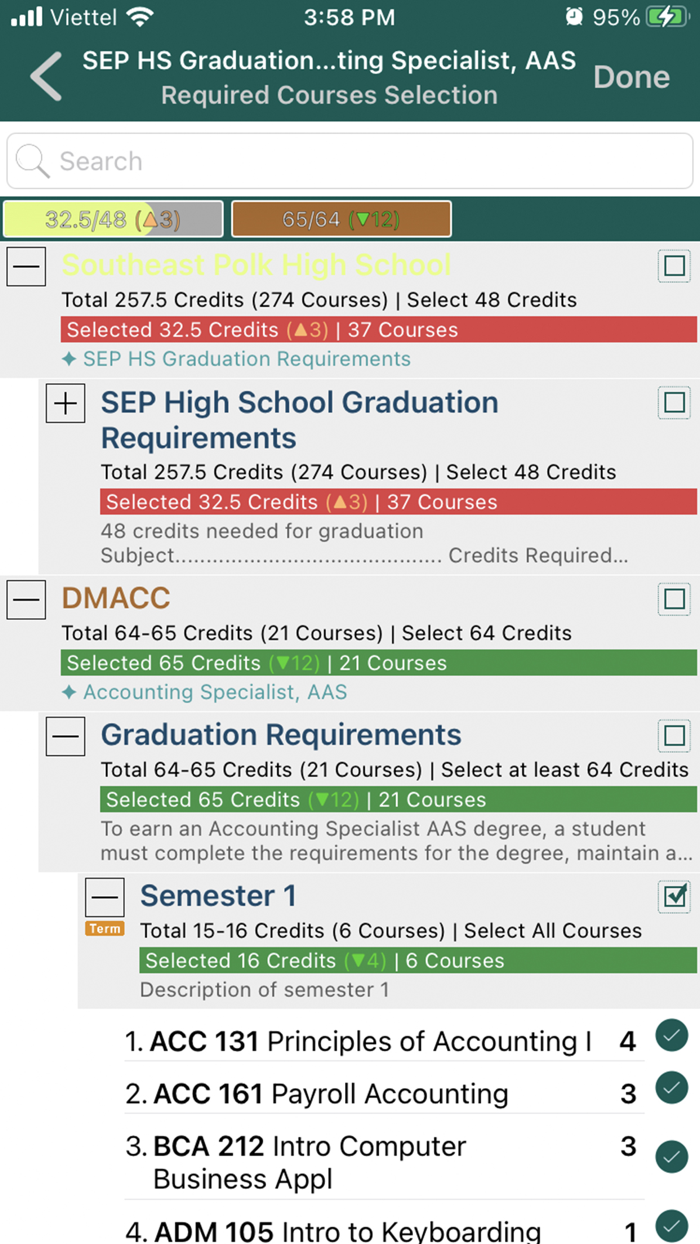Tap the checkmark circle for BCA 212
The height and width of the screenshot is (1244, 700).
click(671, 1157)
